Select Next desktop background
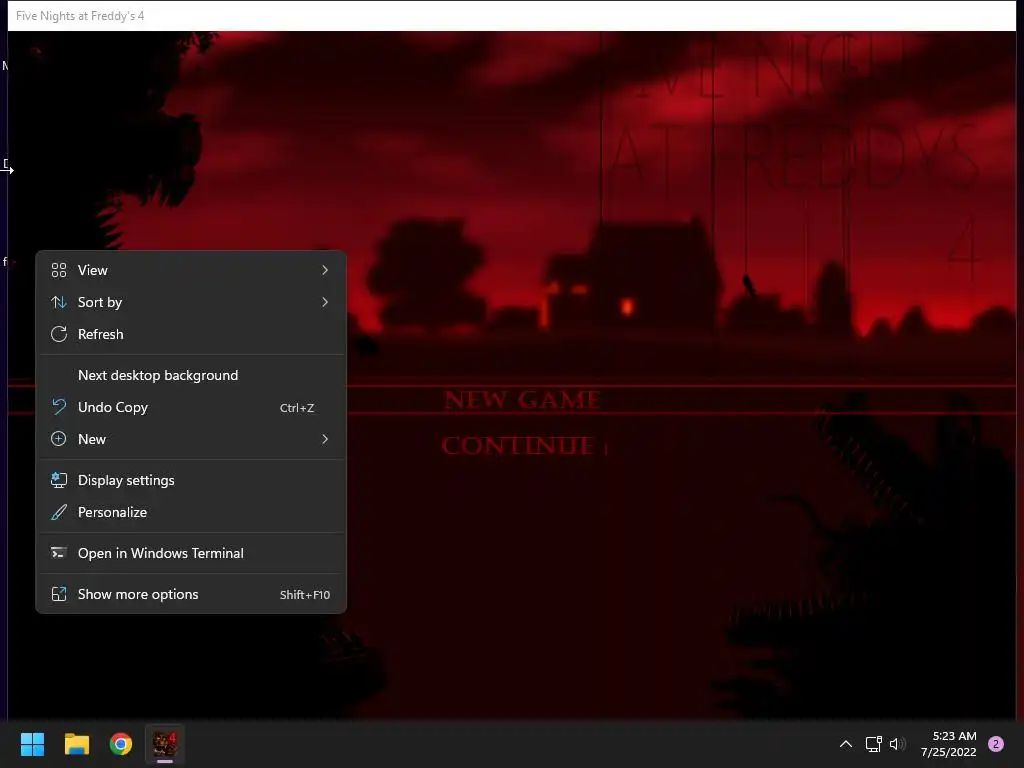The width and height of the screenshot is (1024, 768). click(191, 375)
